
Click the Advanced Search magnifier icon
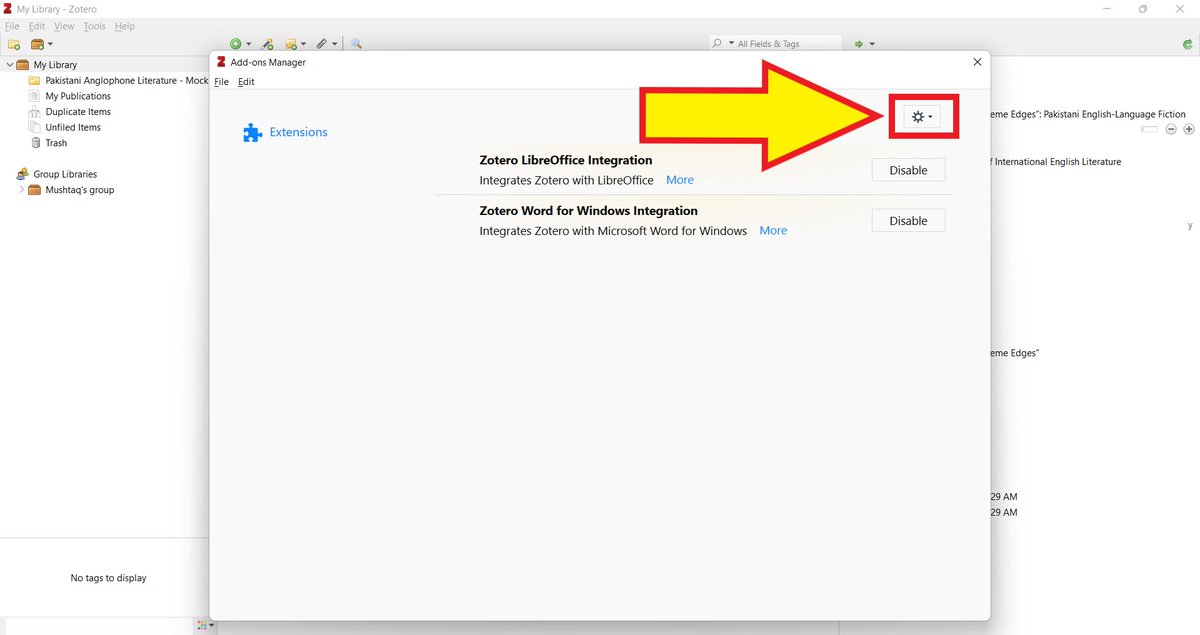pos(356,44)
